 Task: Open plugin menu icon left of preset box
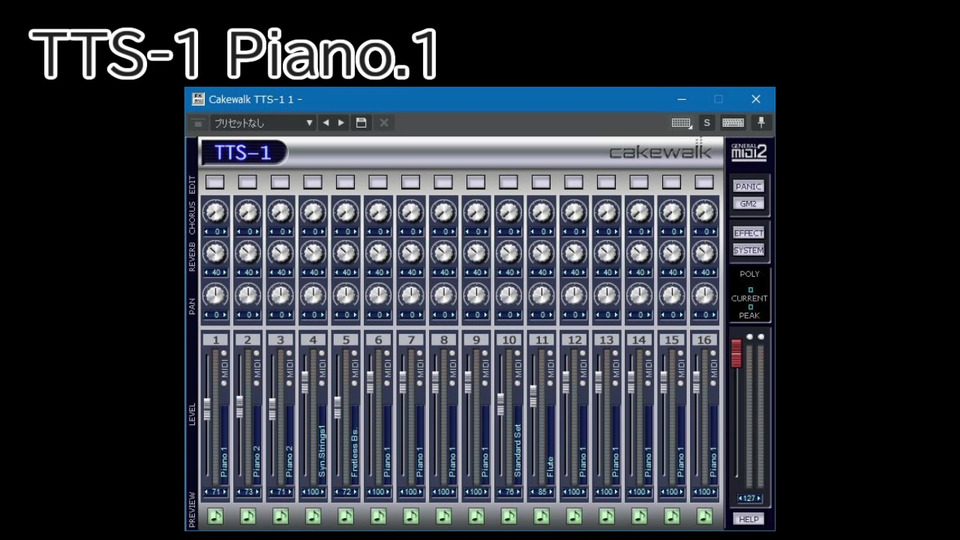coord(198,123)
